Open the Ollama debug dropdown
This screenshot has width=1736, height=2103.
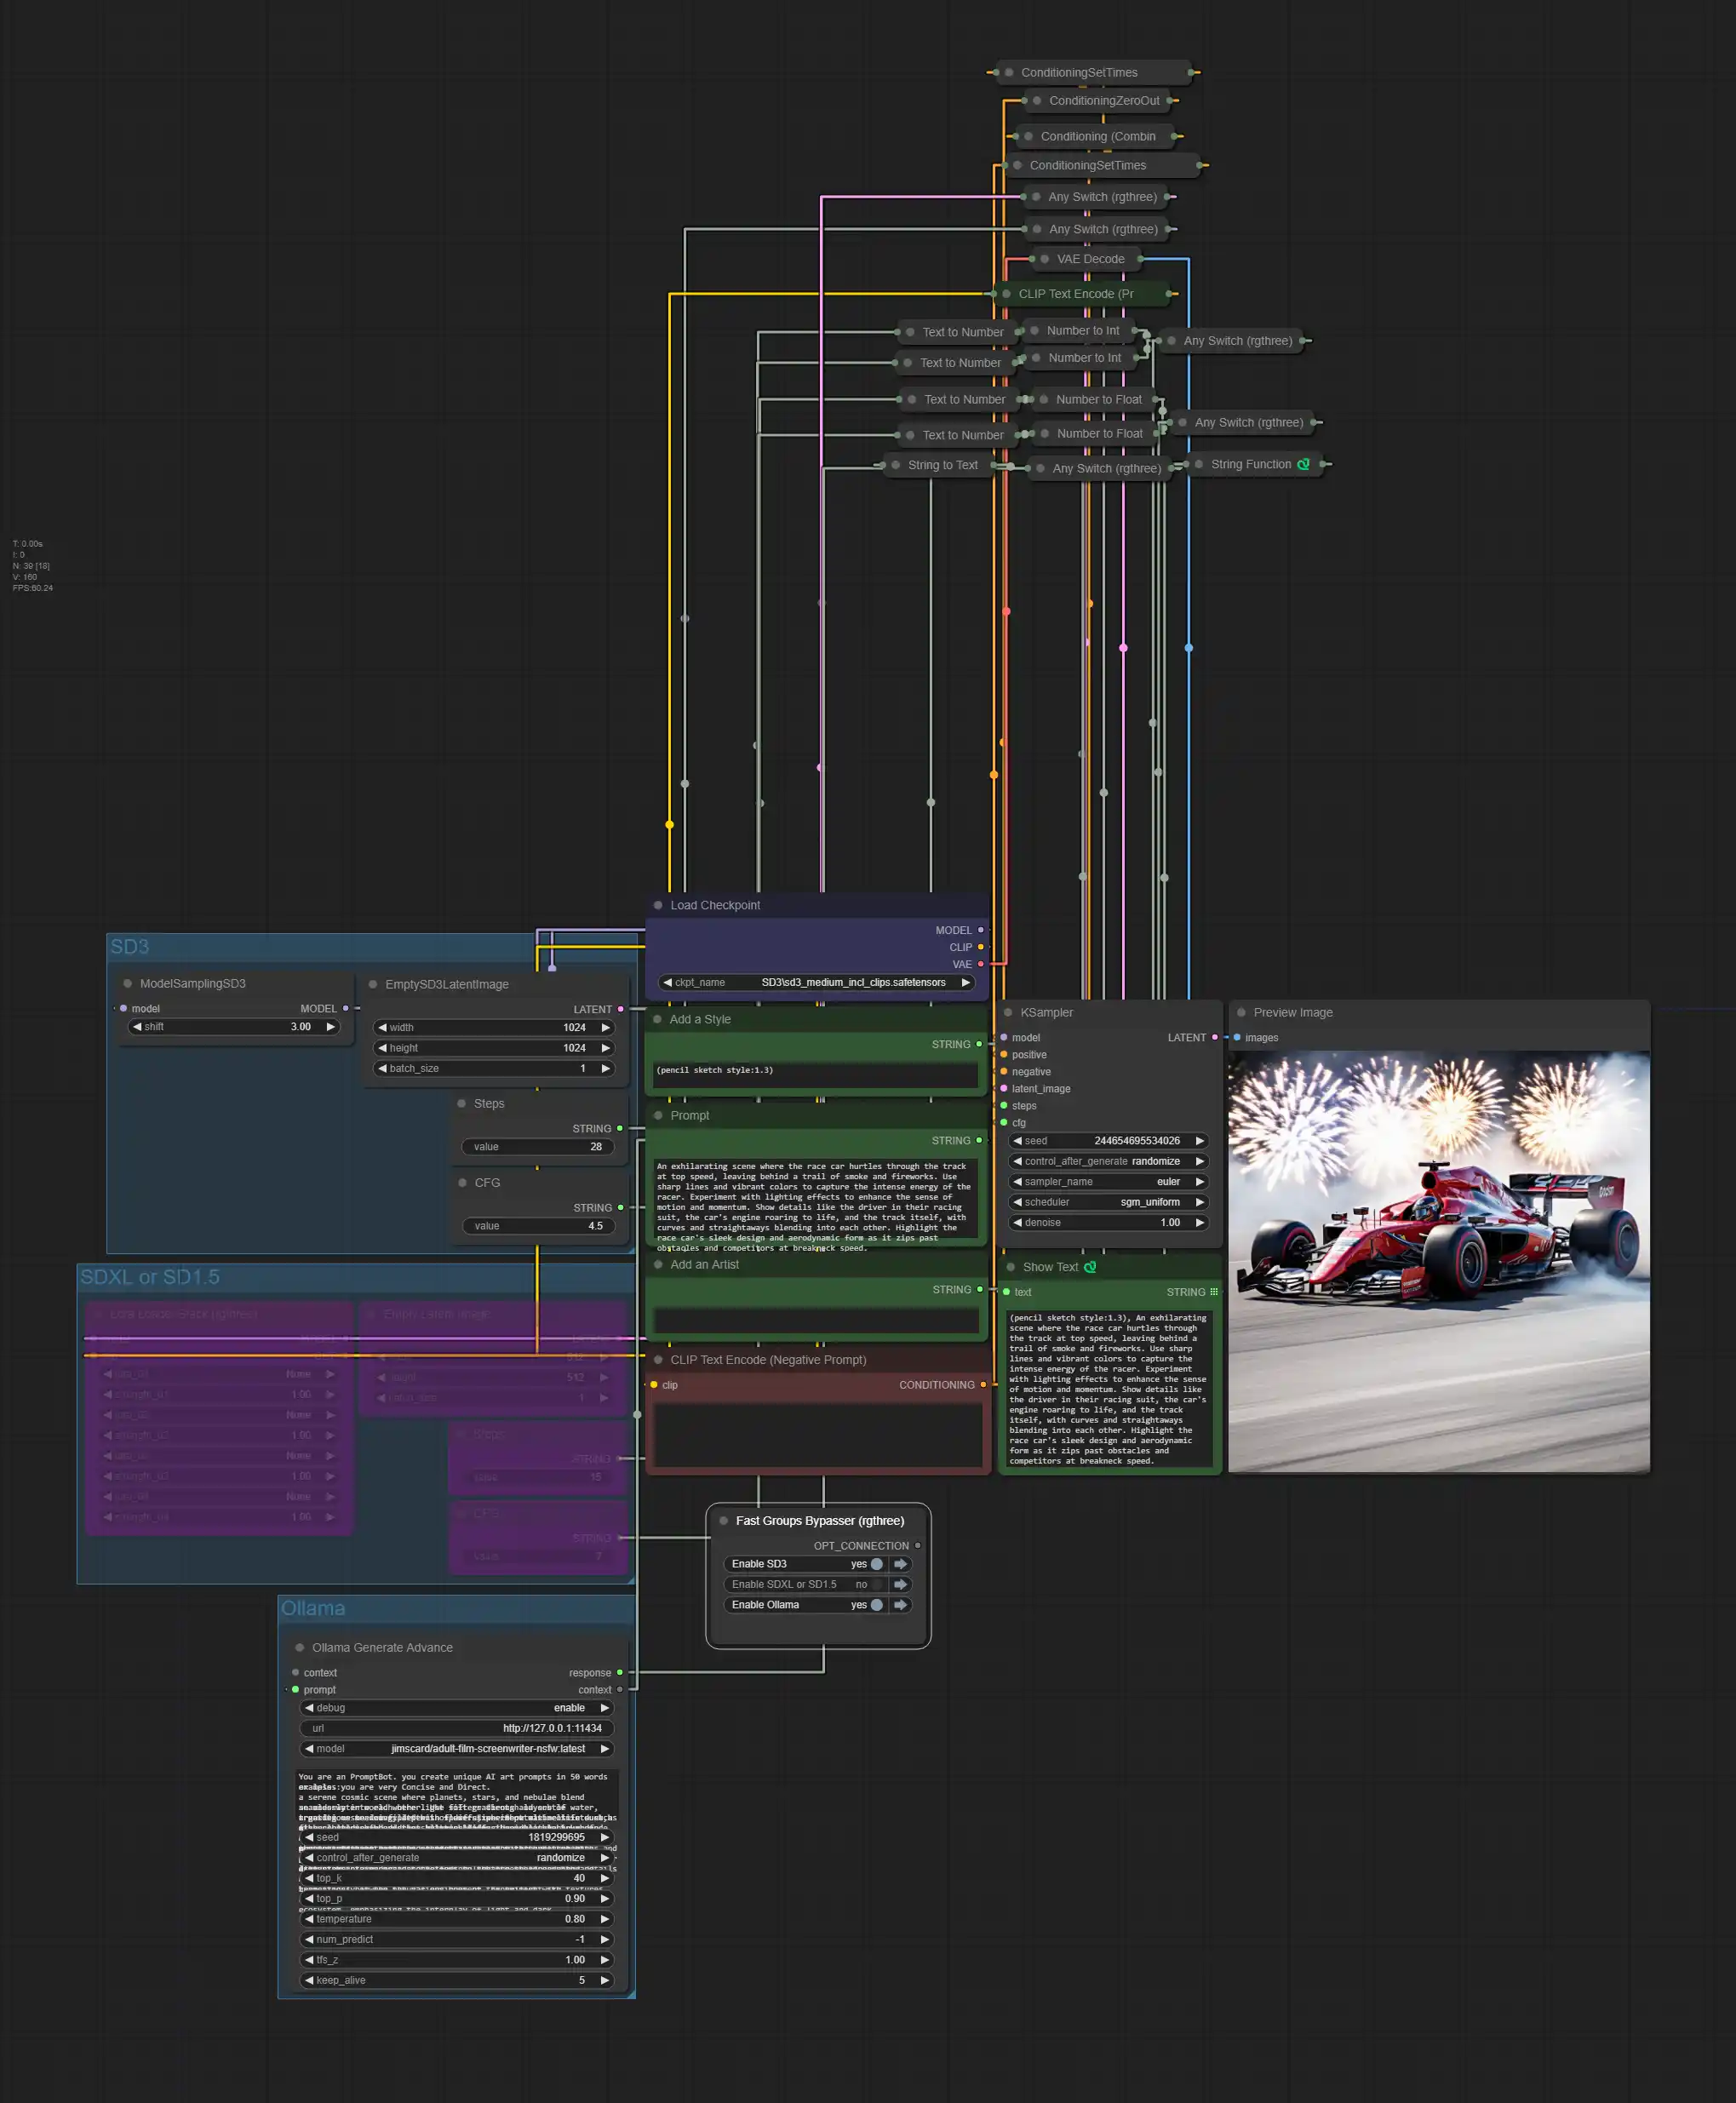457,1708
